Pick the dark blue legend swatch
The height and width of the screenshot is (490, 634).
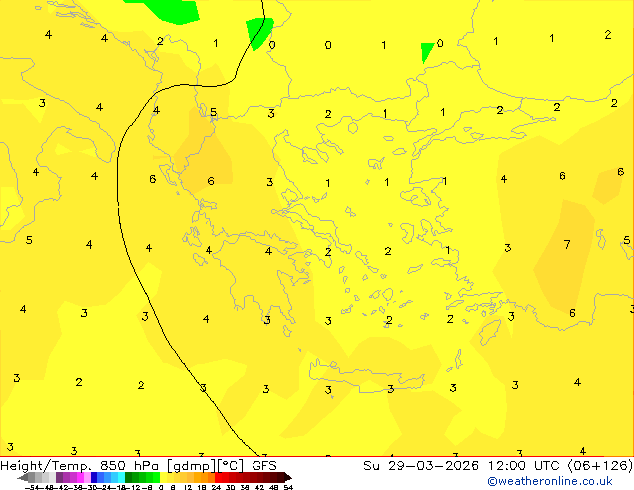[x=94, y=477]
